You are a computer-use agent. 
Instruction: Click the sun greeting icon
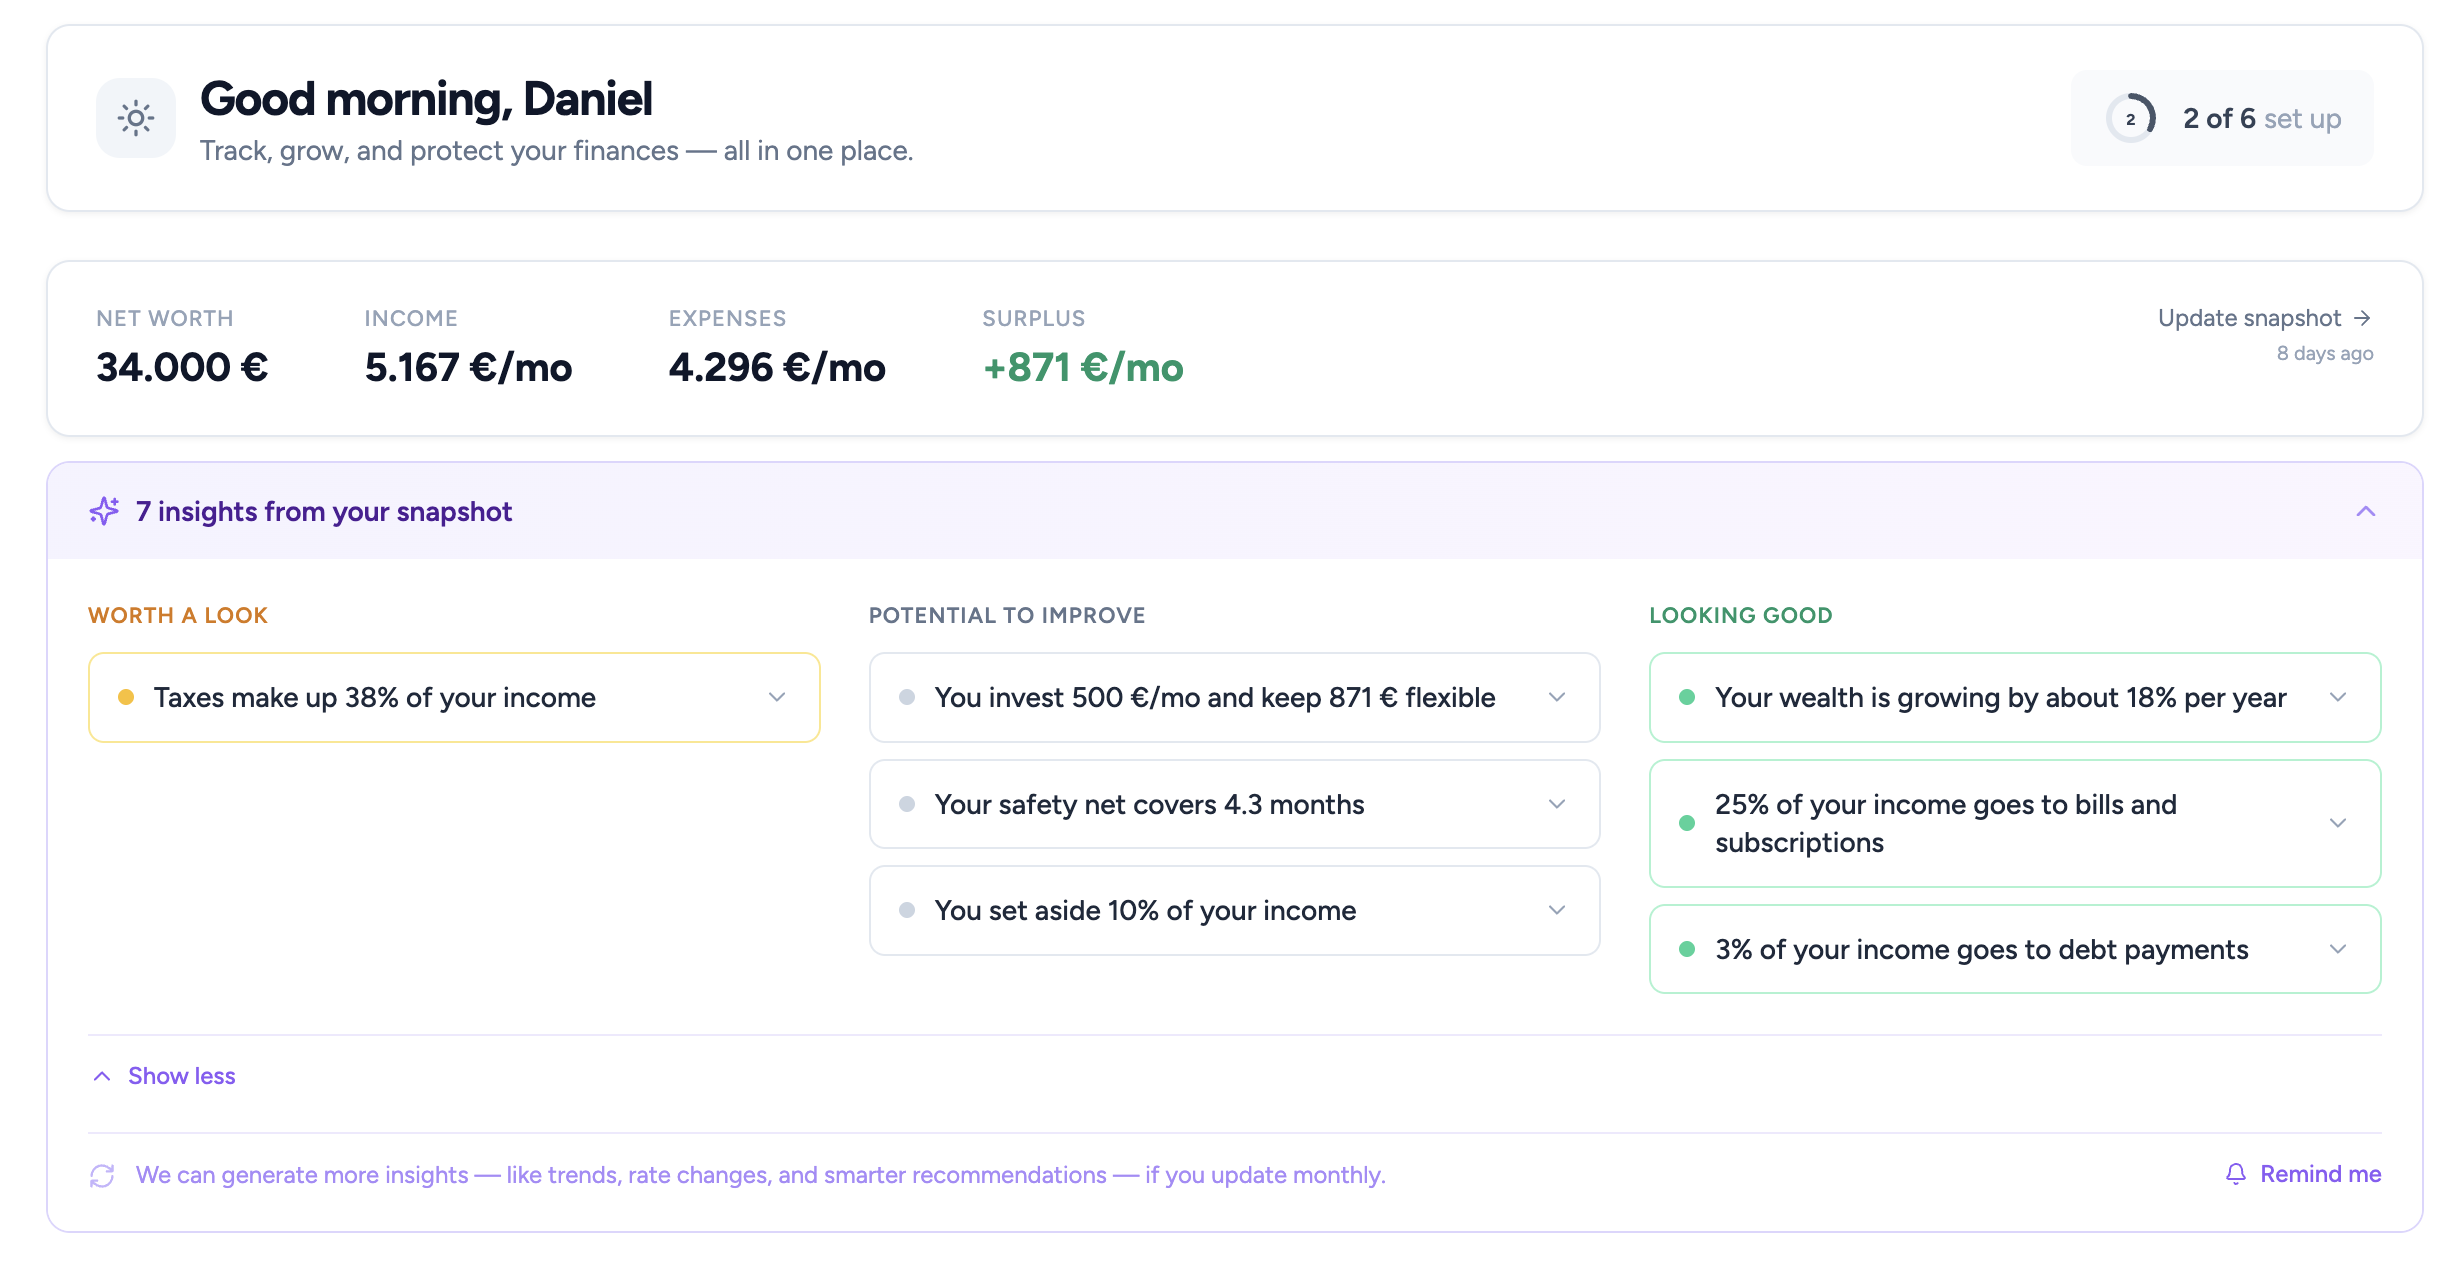click(x=135, y=117)
